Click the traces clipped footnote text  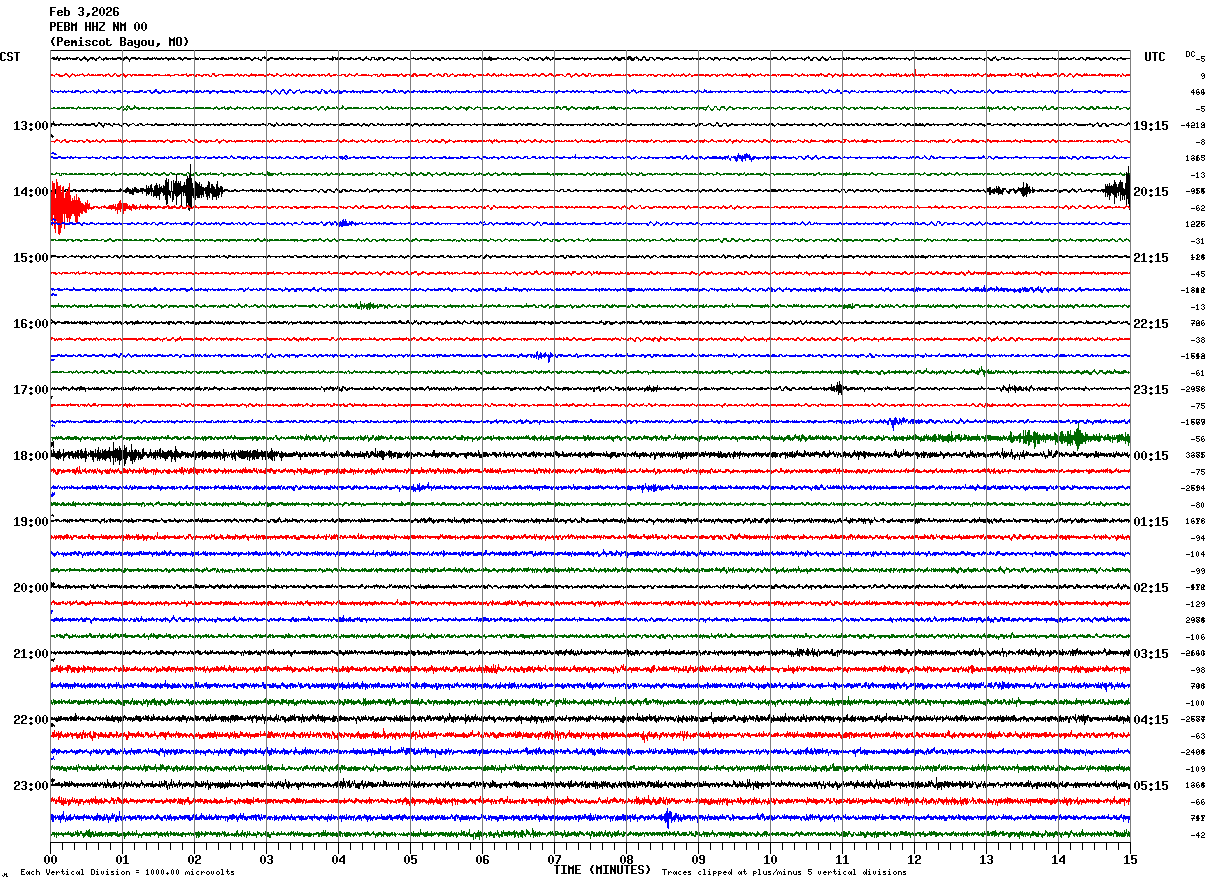tap(784, 872)
